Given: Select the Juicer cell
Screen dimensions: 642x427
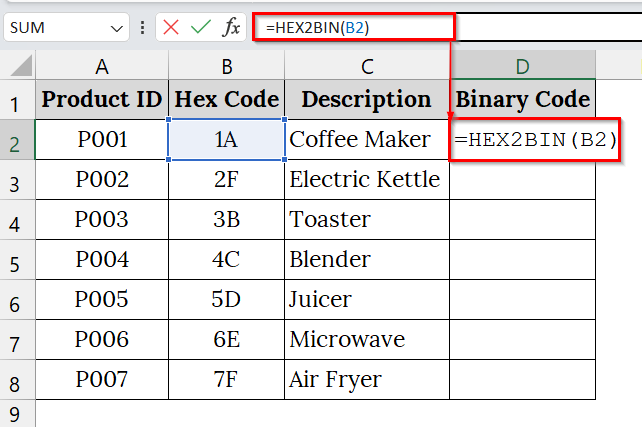Looking at the screenshot, I should point(367,300).
